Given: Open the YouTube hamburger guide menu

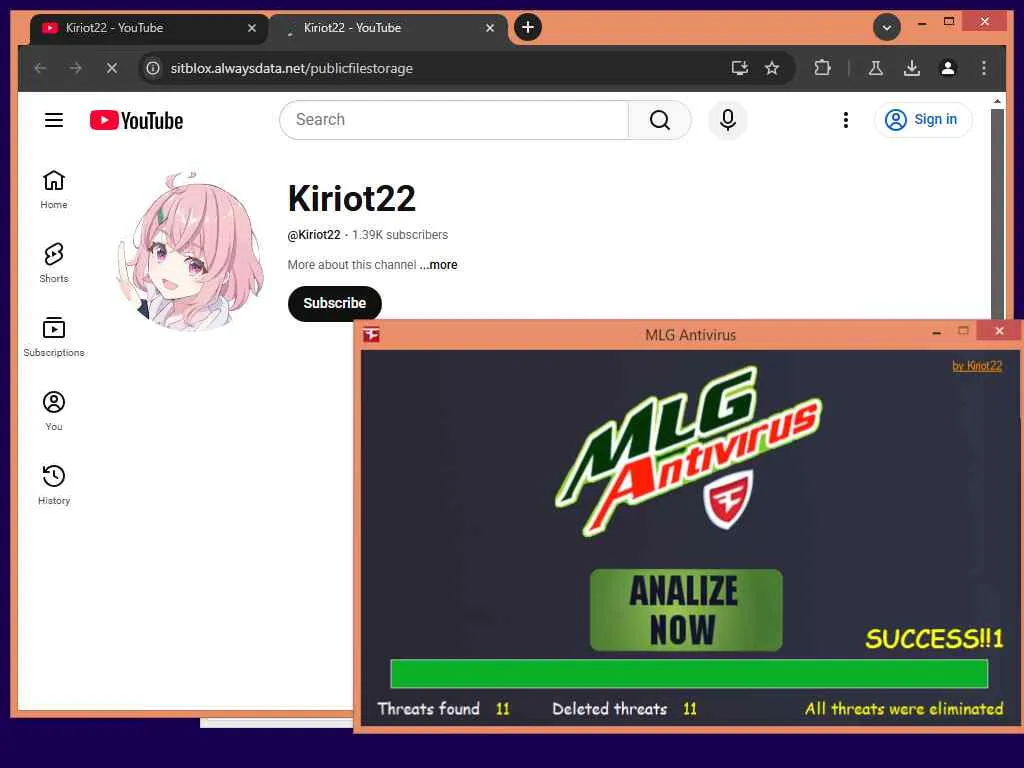Looking at the screenshot, I should (54, 120).
